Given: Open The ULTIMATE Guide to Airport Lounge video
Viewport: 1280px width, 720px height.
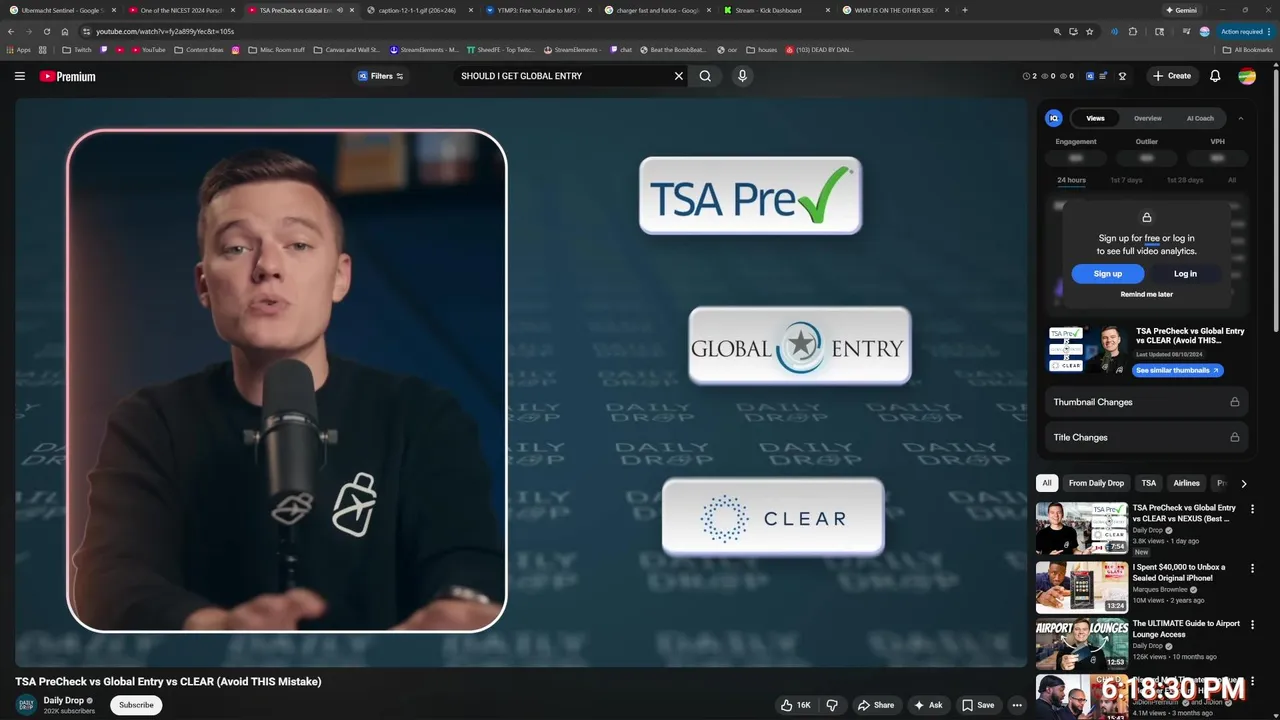Looking at the screenshot, I should tap(1081, 644).
